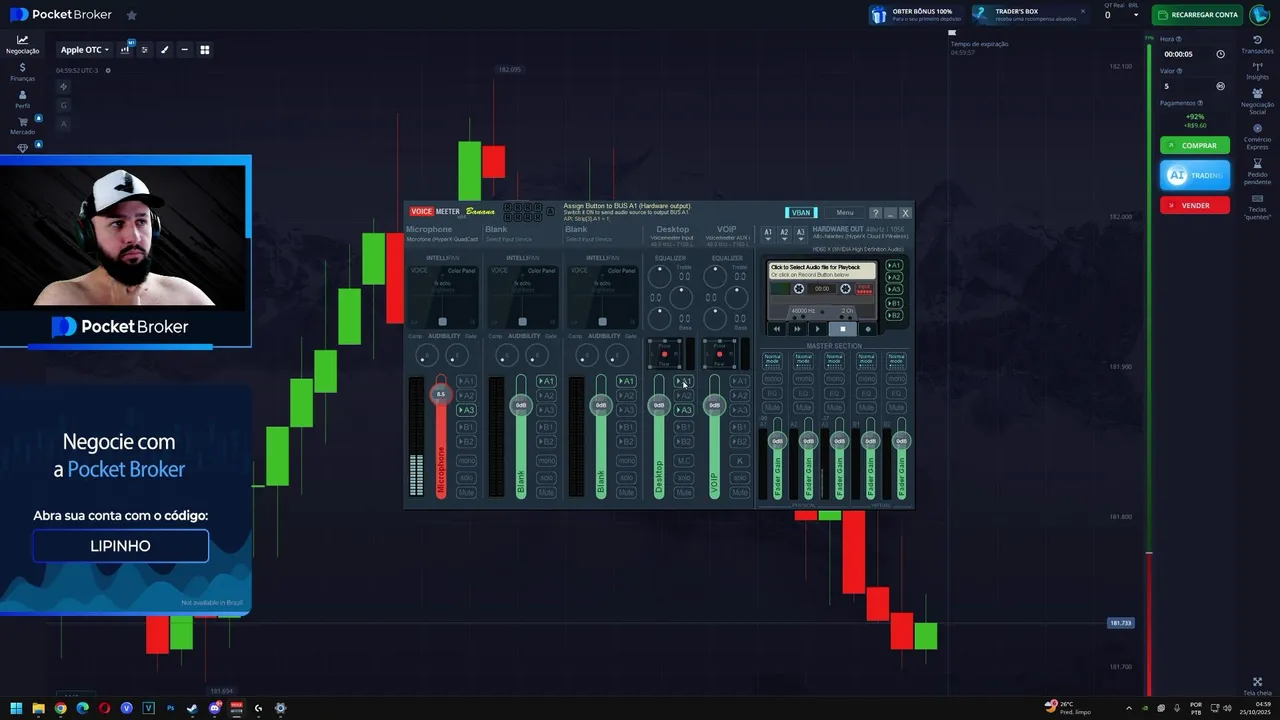Open Comércio Express panel
The width and height of the screenshot is (1280, 720).
tap(1257, 135)
